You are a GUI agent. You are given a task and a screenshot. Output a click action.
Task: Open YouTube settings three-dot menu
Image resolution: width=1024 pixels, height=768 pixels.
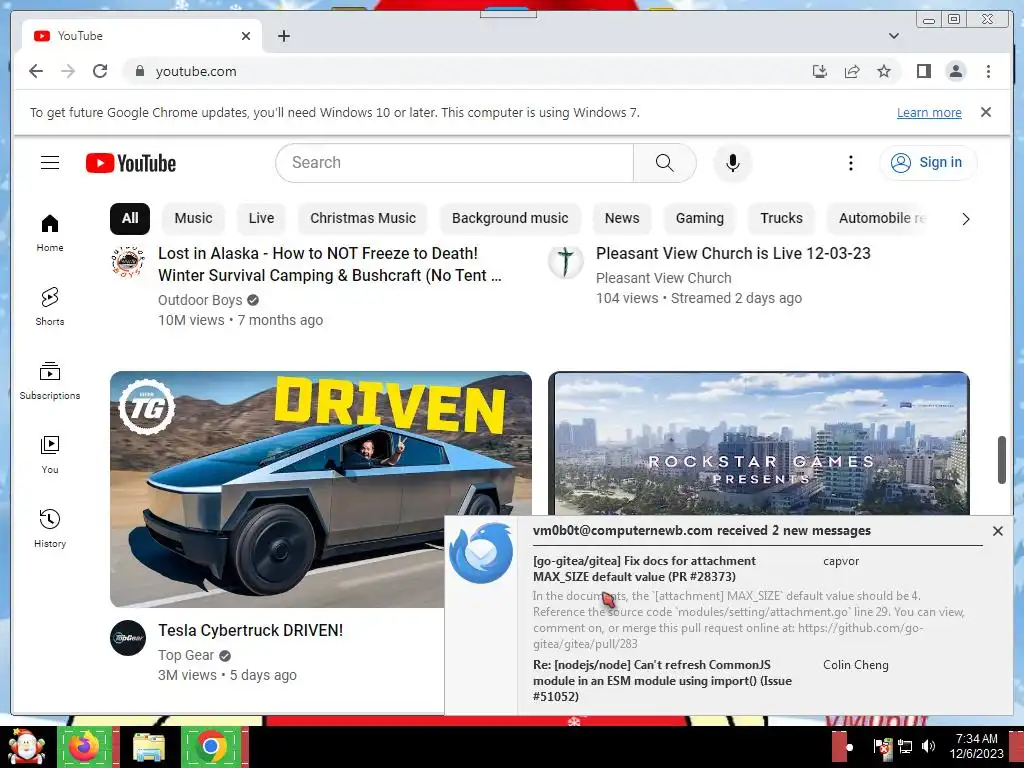(850, 163)
